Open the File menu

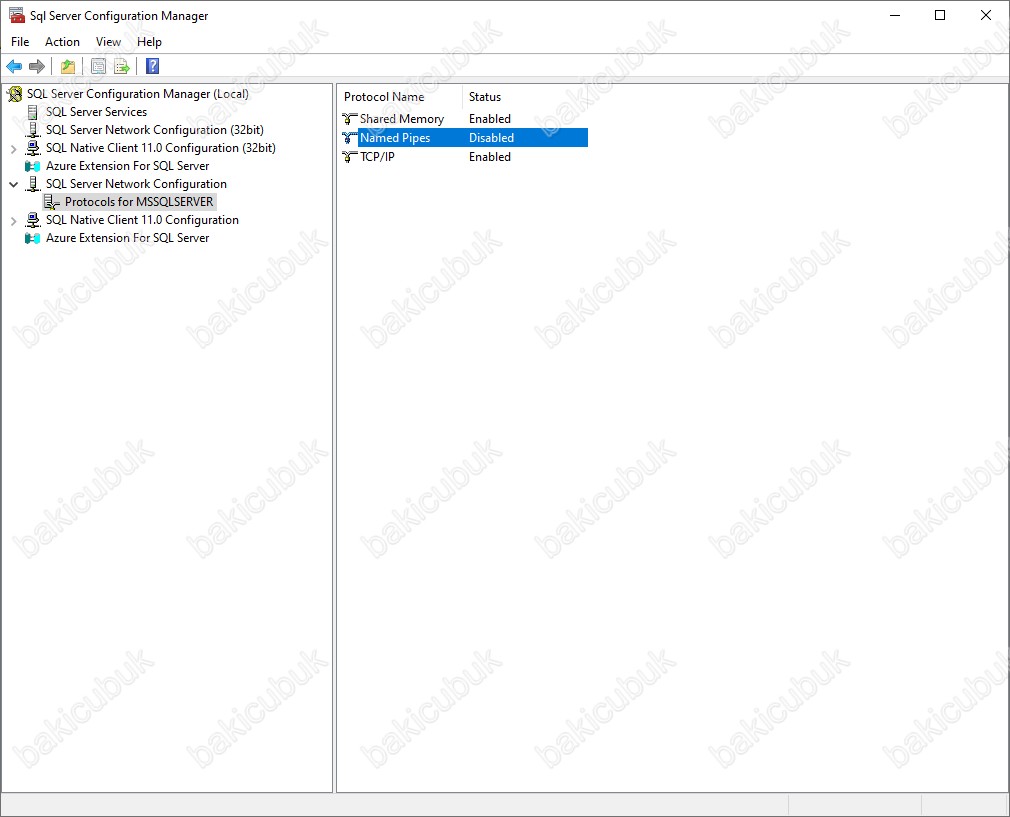click(20, 42)
